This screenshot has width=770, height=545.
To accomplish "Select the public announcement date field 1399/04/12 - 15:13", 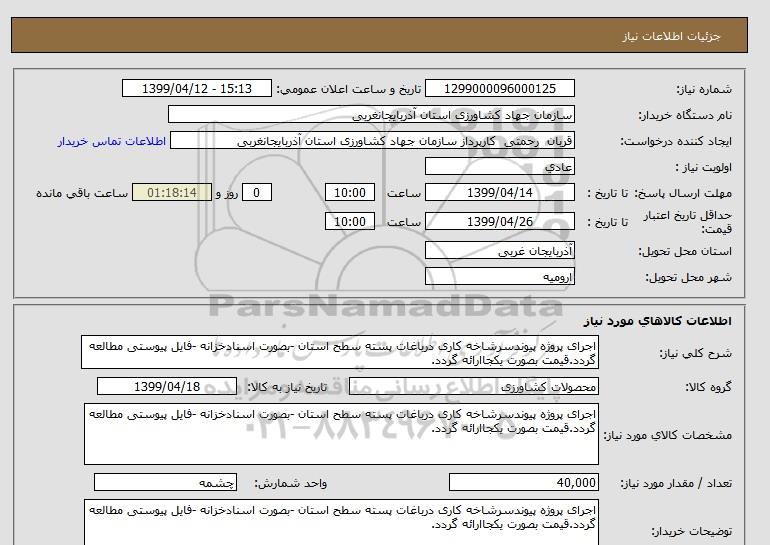I will pos(196,89).
